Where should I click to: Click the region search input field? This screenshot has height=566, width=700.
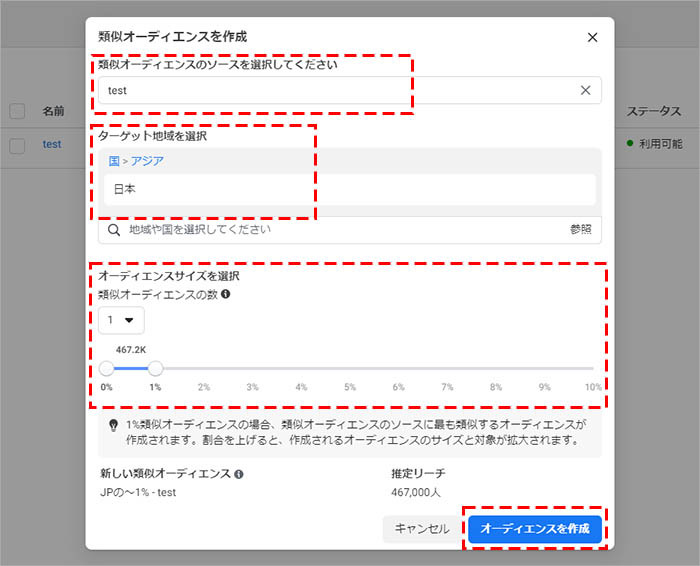[340, 230]
